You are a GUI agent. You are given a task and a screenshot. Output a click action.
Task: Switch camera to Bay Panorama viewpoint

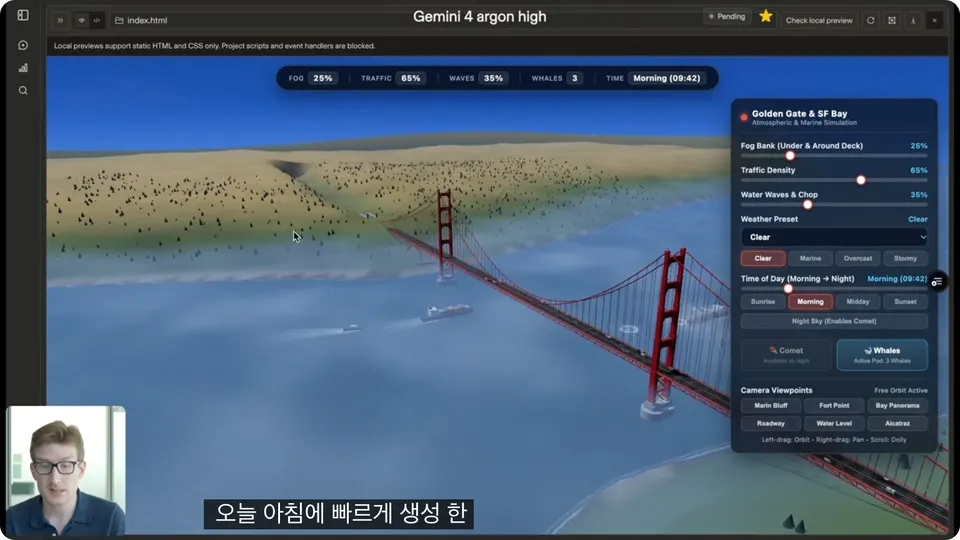(x=897, y=405)
